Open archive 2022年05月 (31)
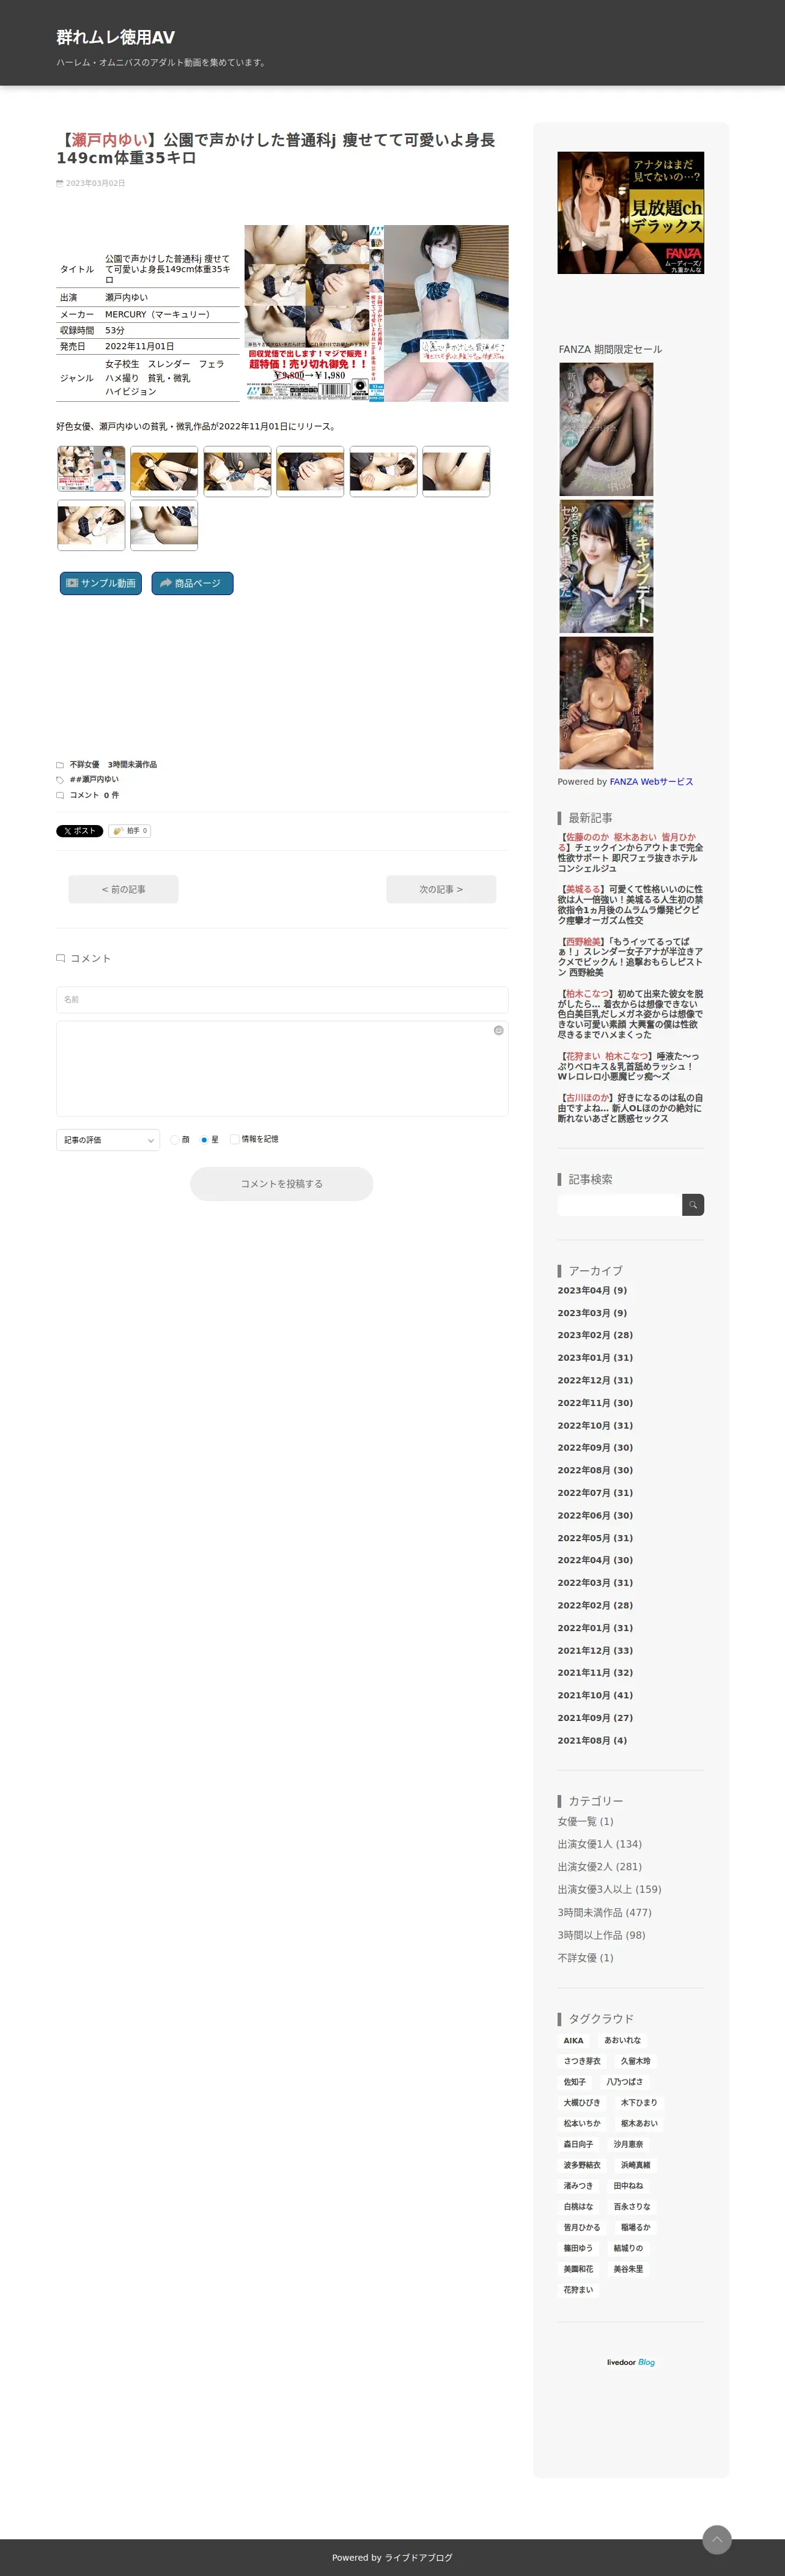 pos(595,1538)
